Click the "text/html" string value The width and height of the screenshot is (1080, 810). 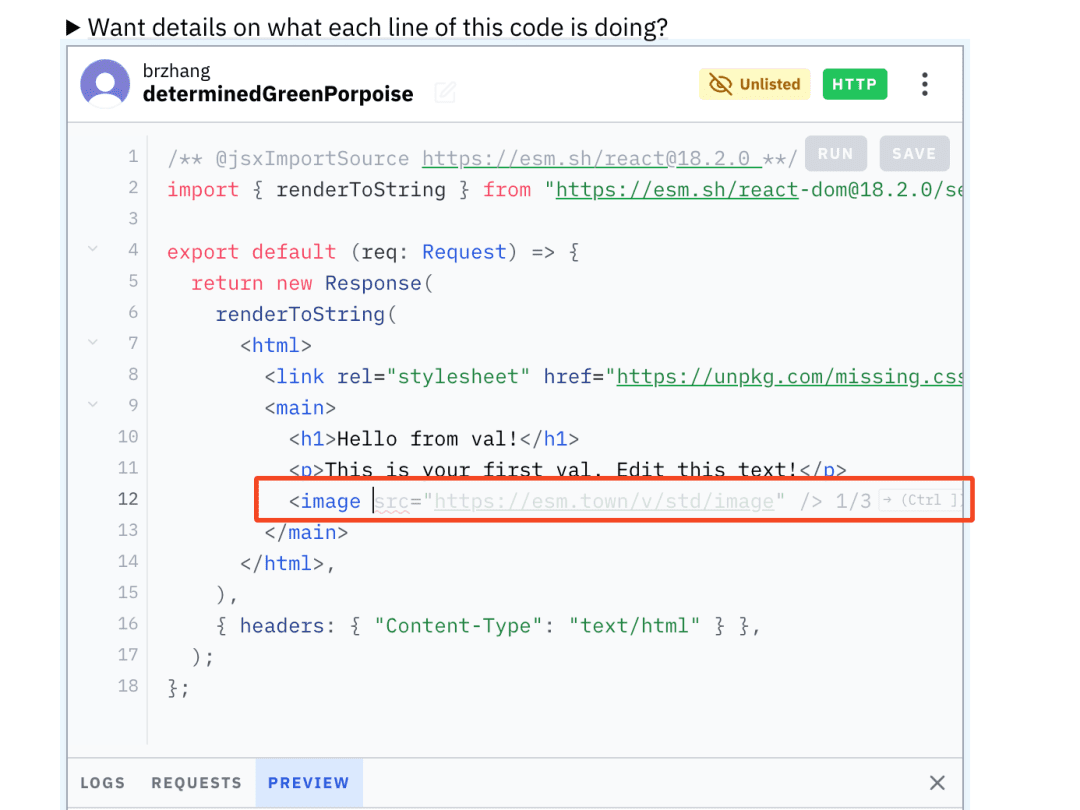pos(634,625)
